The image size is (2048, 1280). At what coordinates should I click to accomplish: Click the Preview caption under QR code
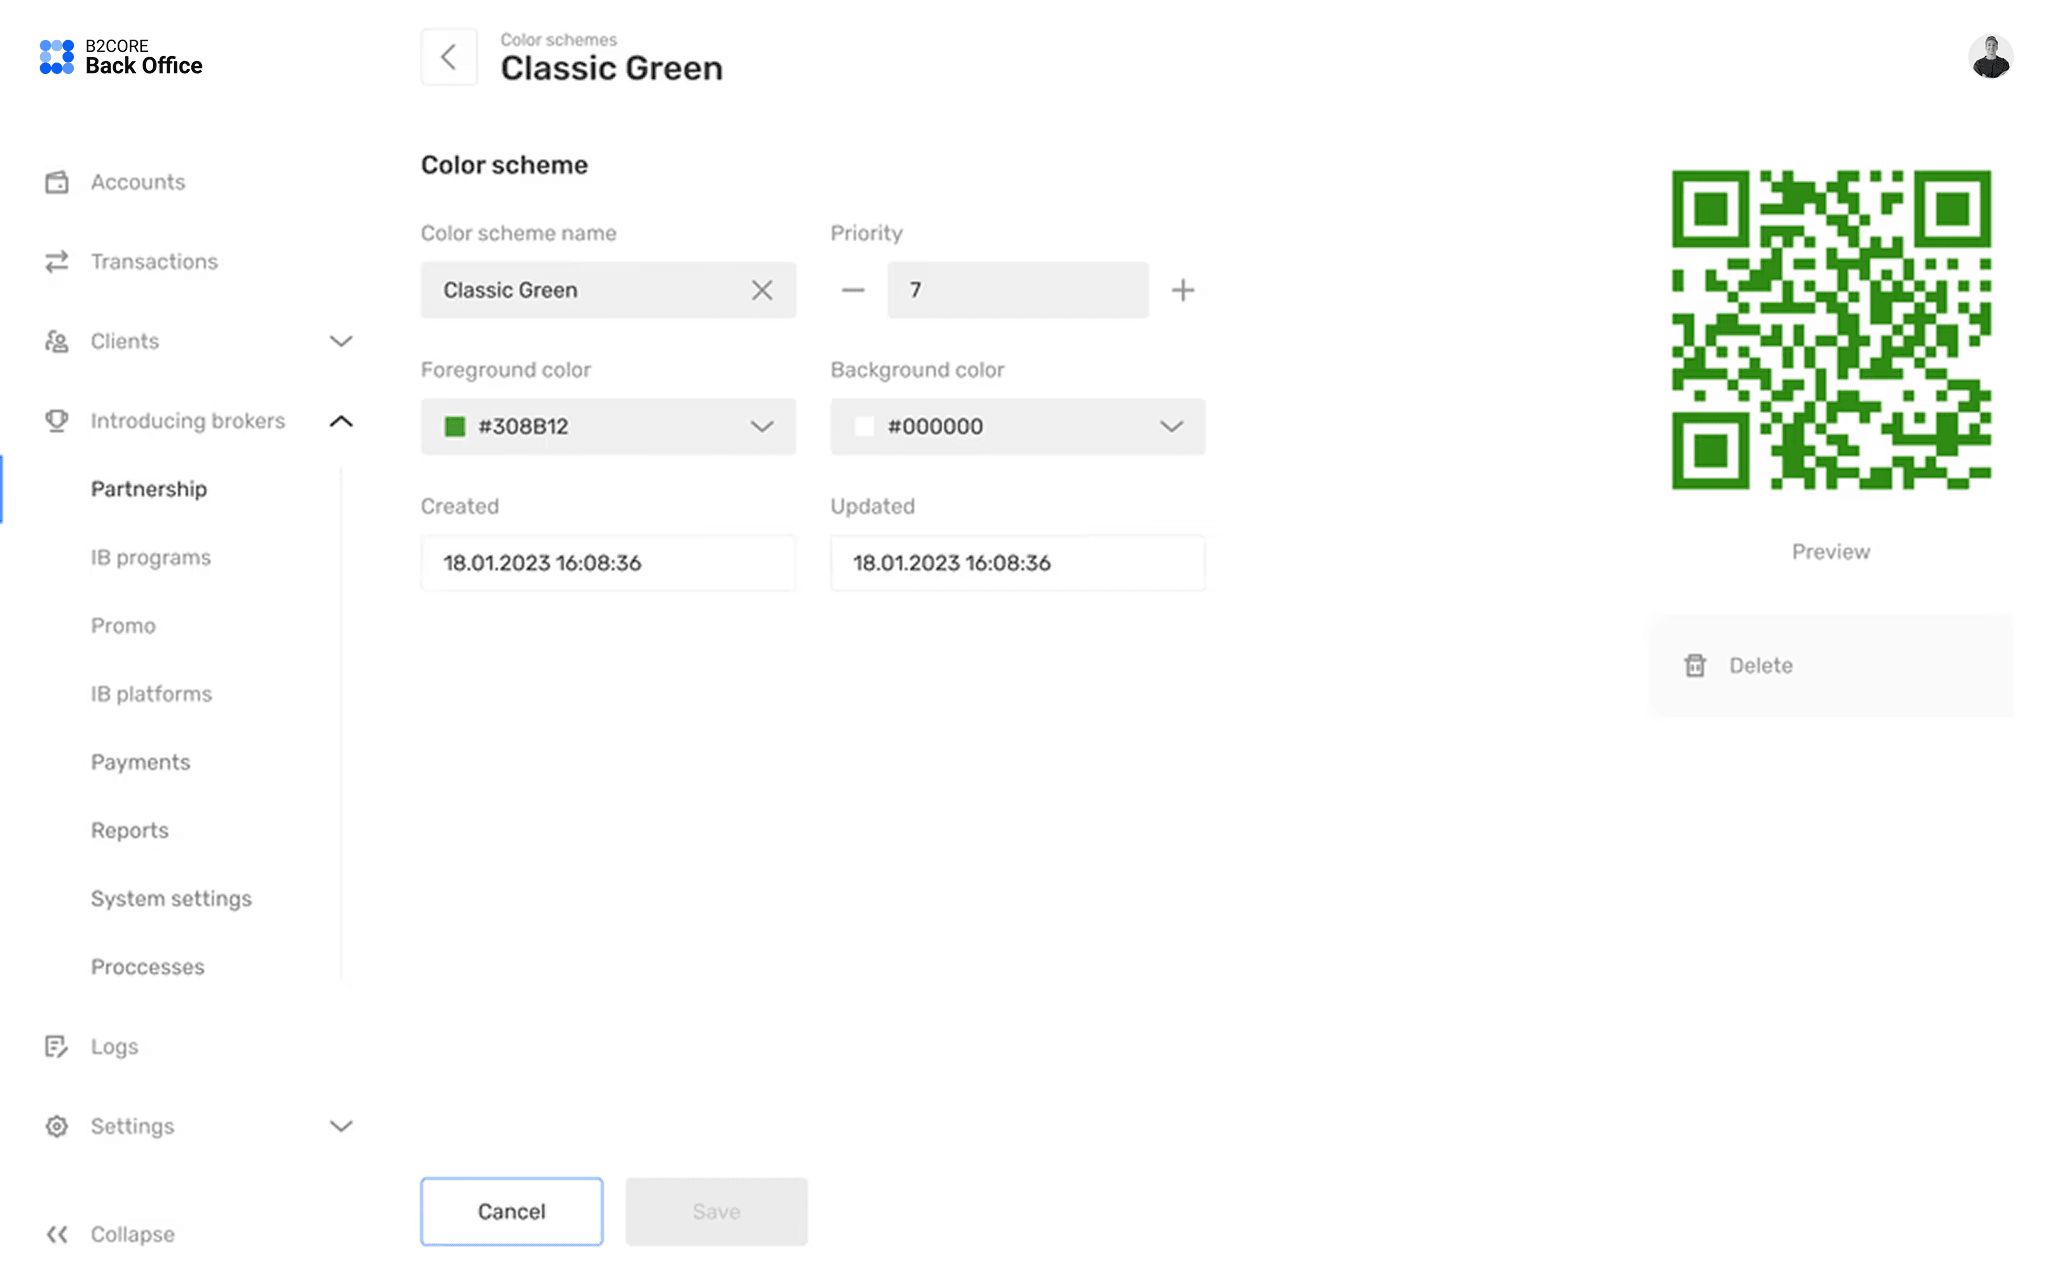[1831, 552]
